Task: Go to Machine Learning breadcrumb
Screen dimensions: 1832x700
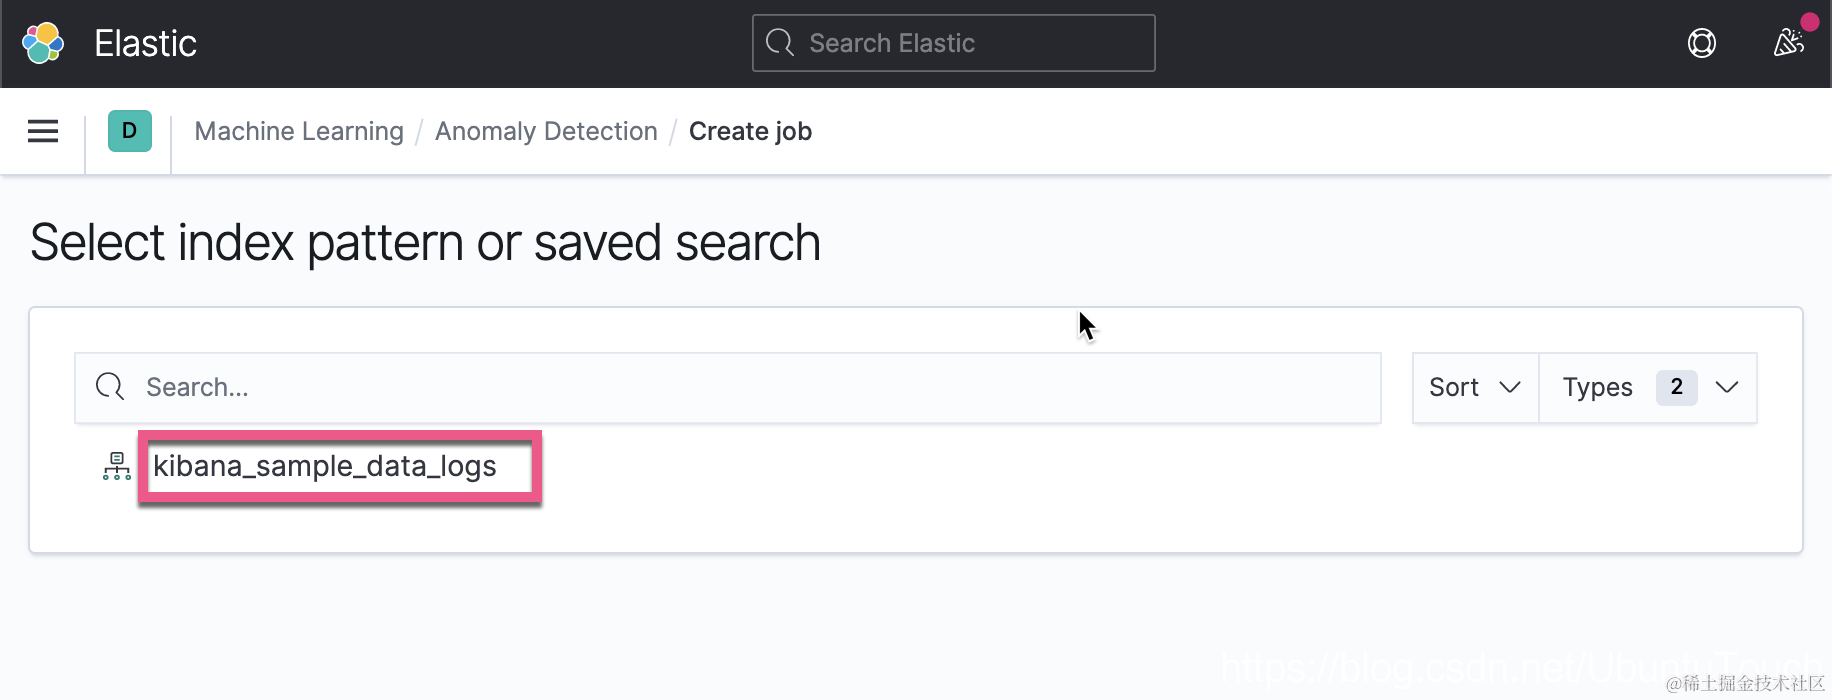Action: pos(299,131)
